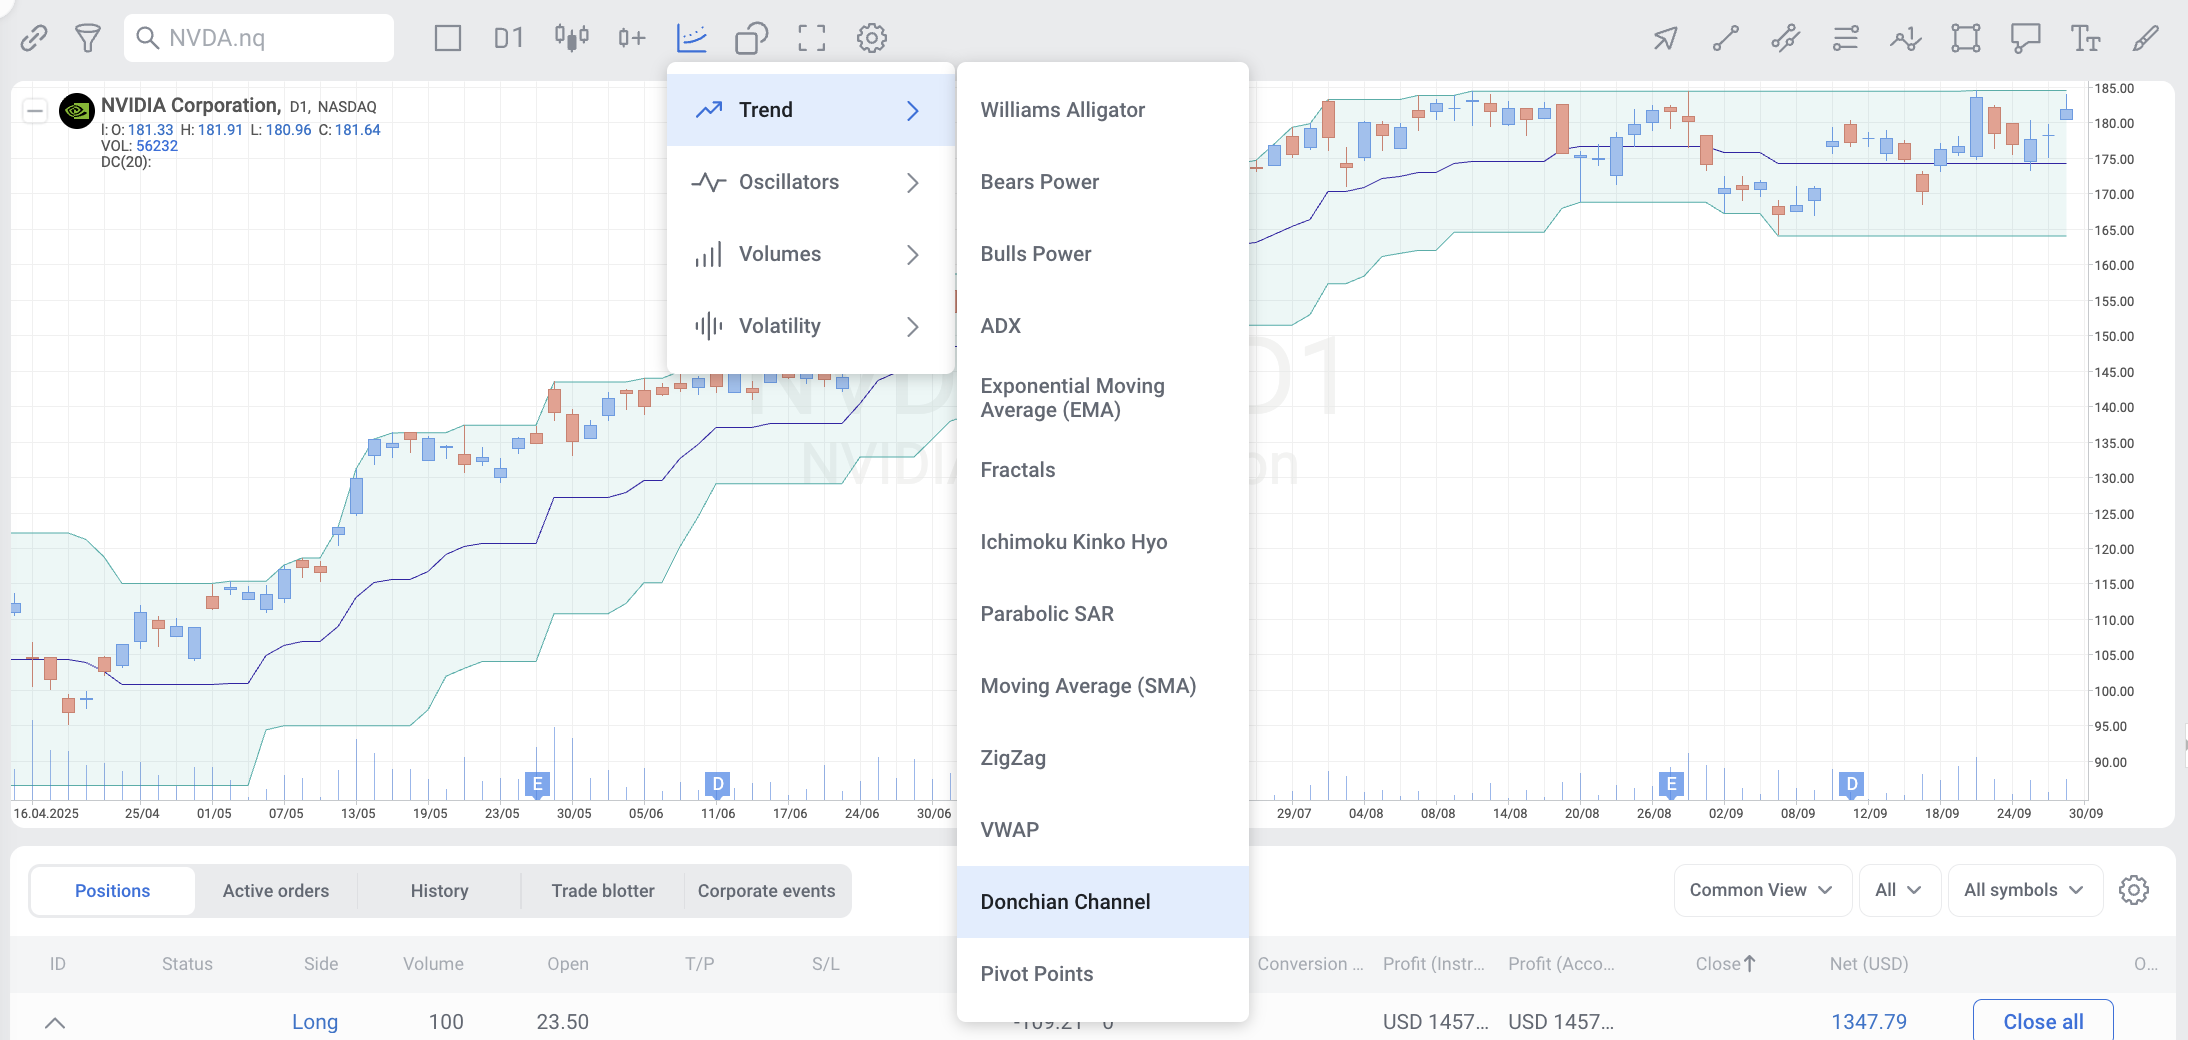Click the Long side link

pos(315,1022)
